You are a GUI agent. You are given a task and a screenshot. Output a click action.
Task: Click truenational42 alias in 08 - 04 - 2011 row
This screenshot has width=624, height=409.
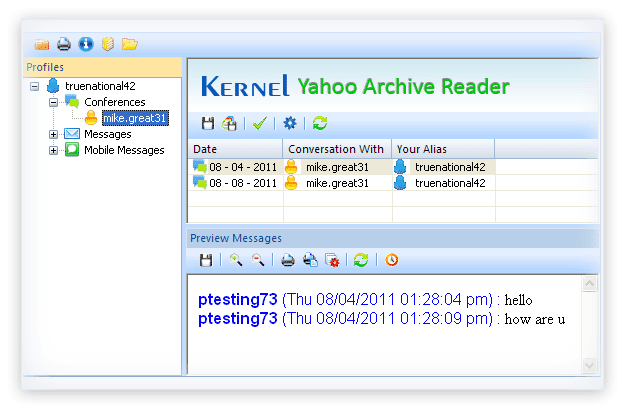[x=450, y=167]
